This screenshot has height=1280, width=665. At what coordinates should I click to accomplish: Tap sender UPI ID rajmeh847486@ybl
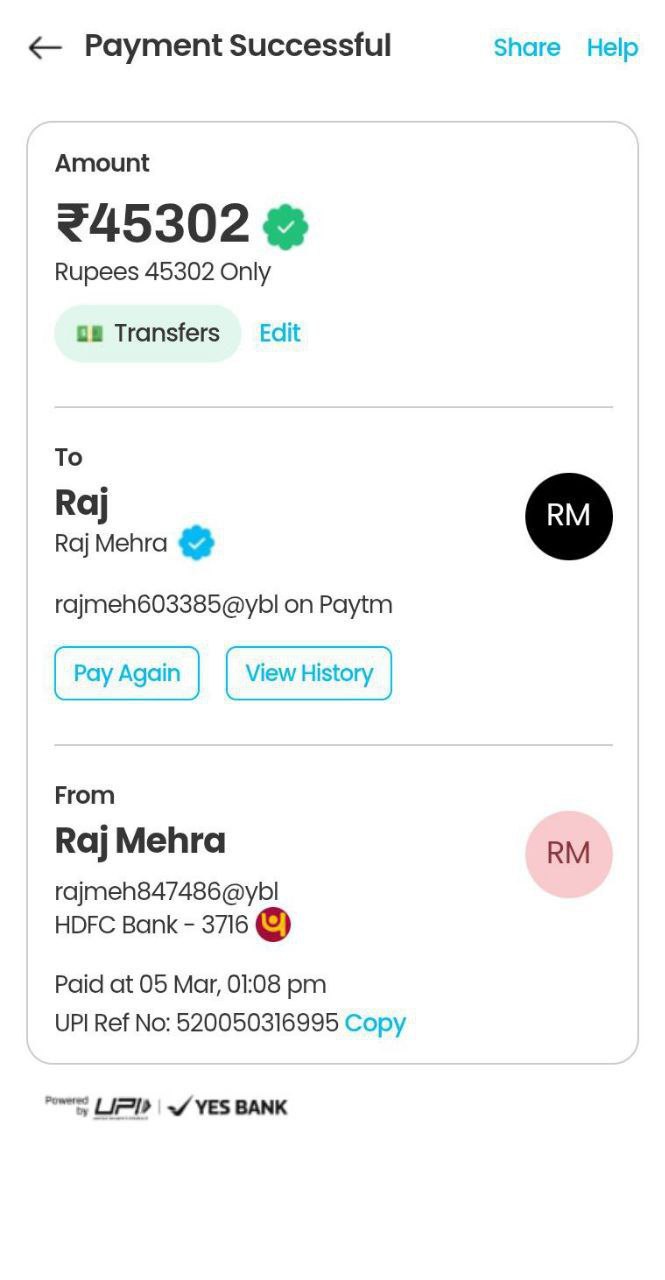[166, 891]
